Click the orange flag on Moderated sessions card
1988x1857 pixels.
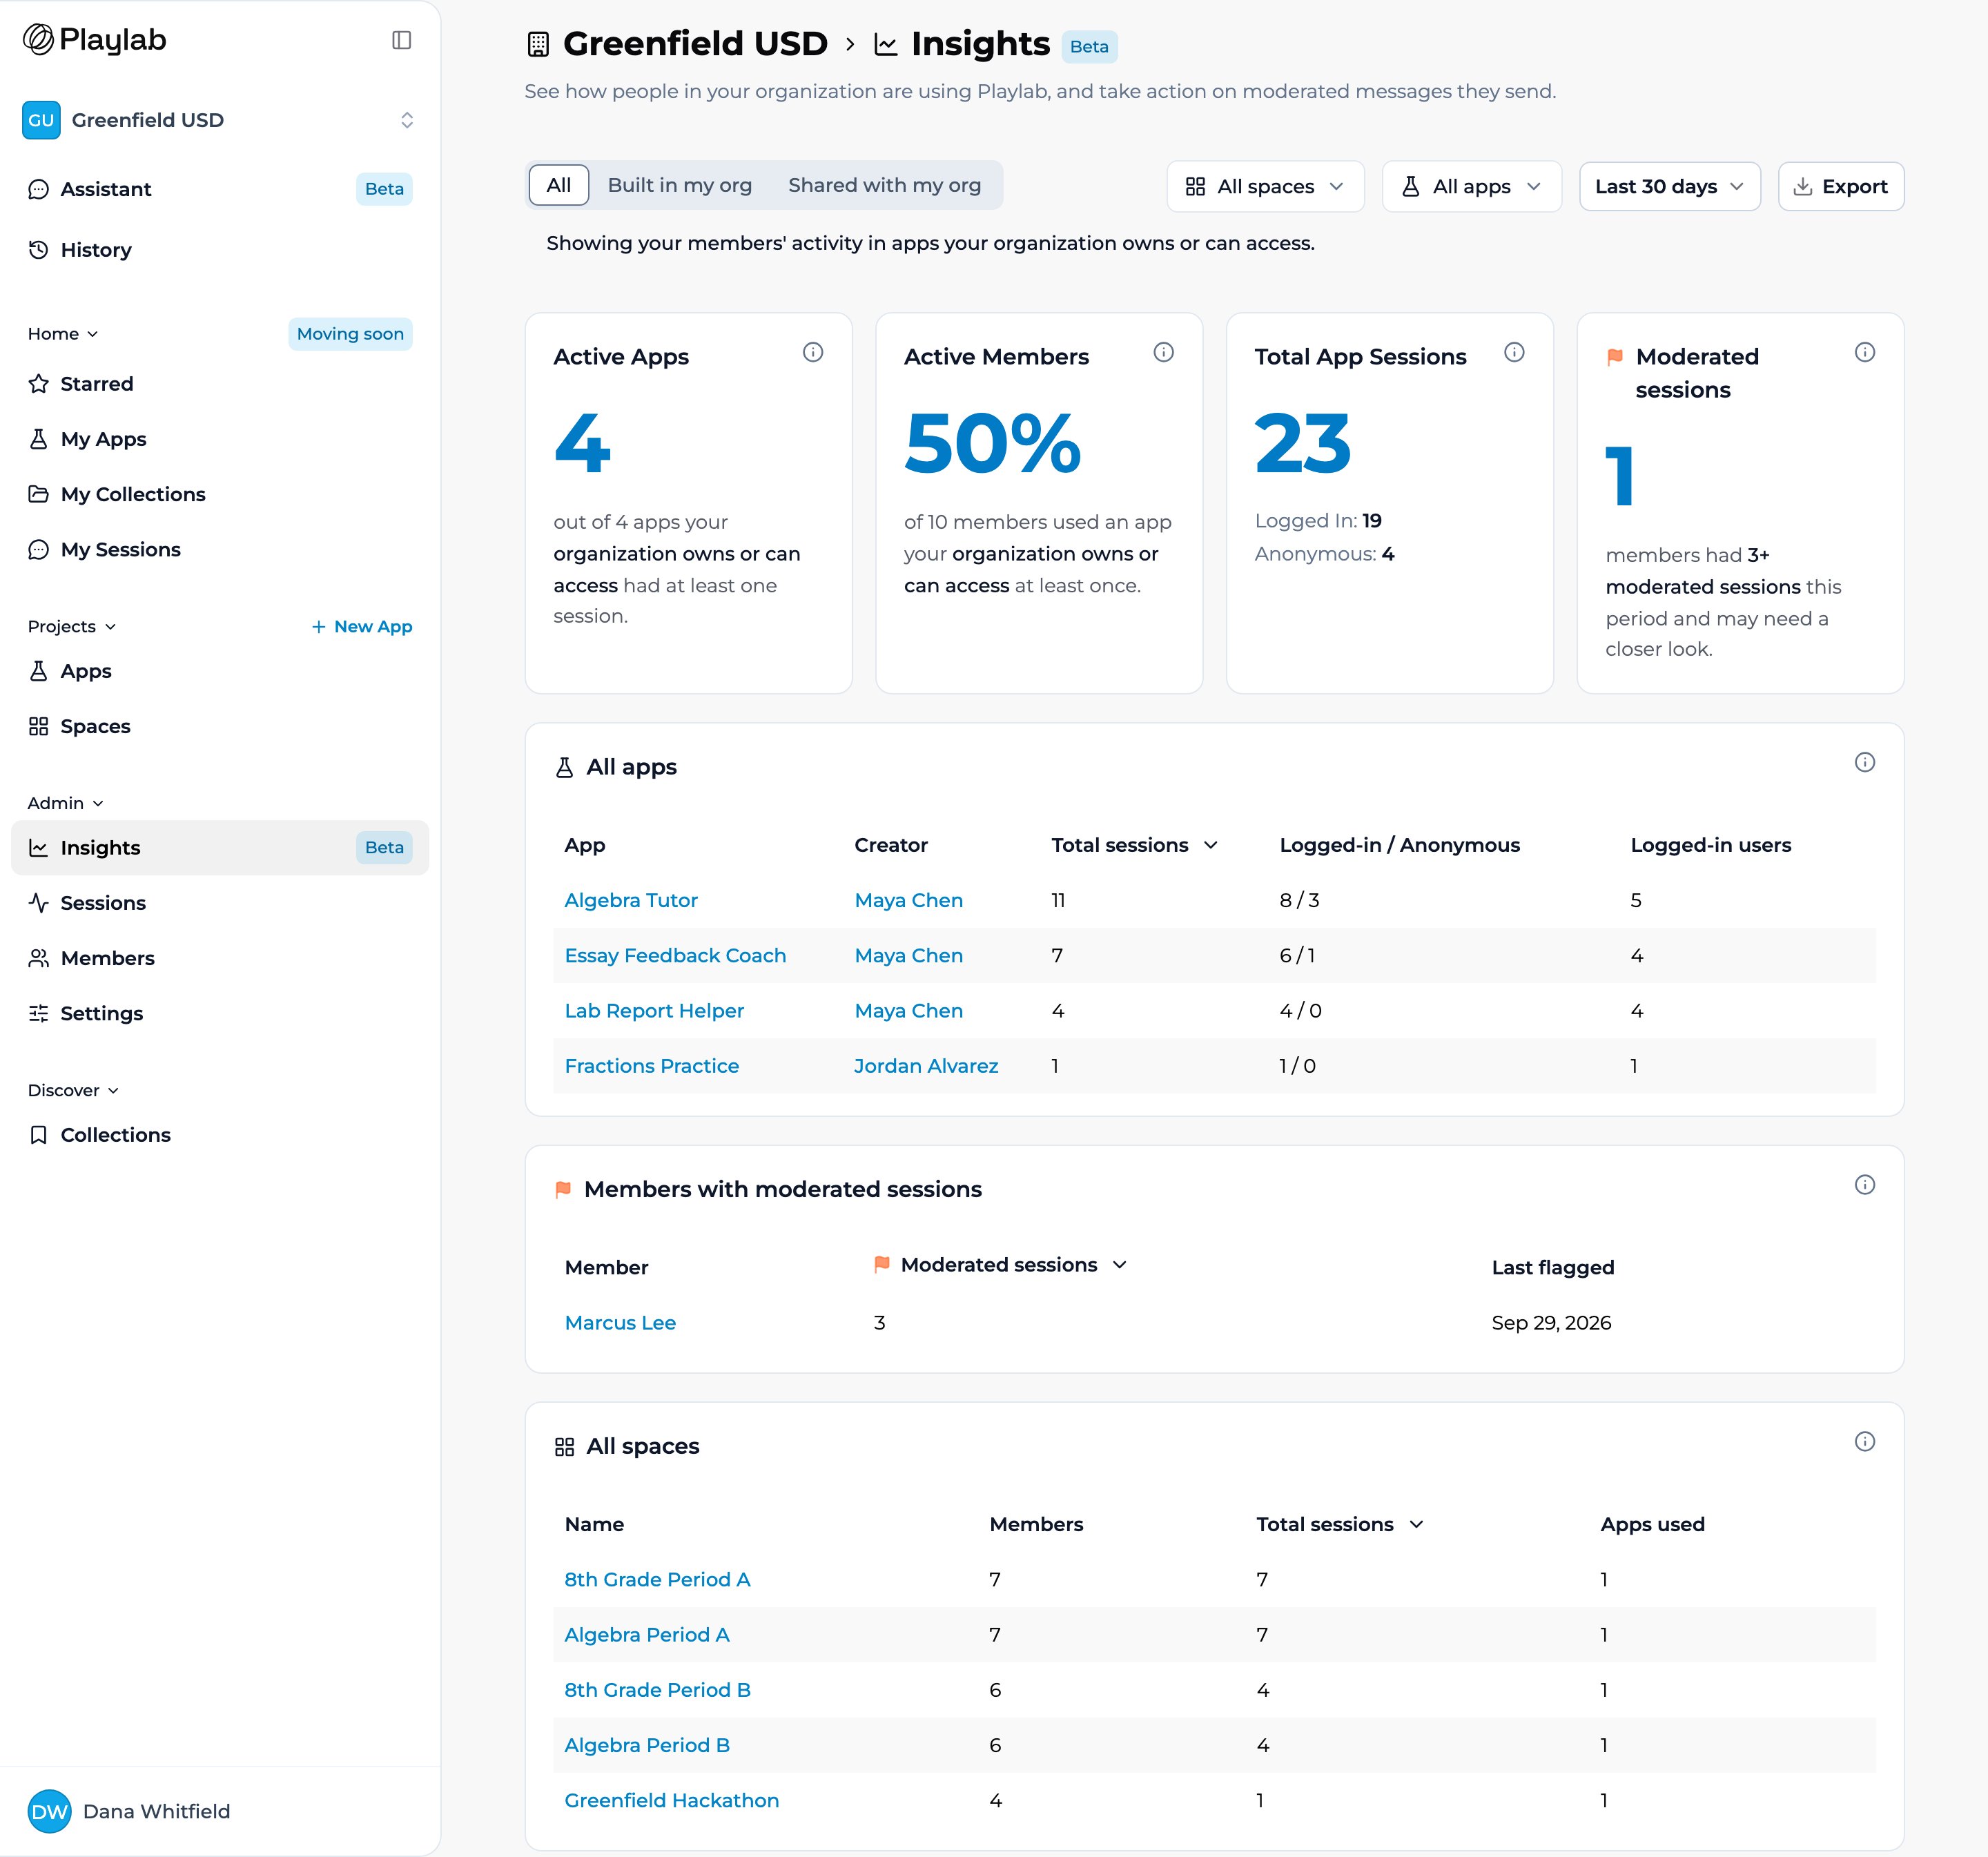pyautogui.click(x=1614, y=357)
